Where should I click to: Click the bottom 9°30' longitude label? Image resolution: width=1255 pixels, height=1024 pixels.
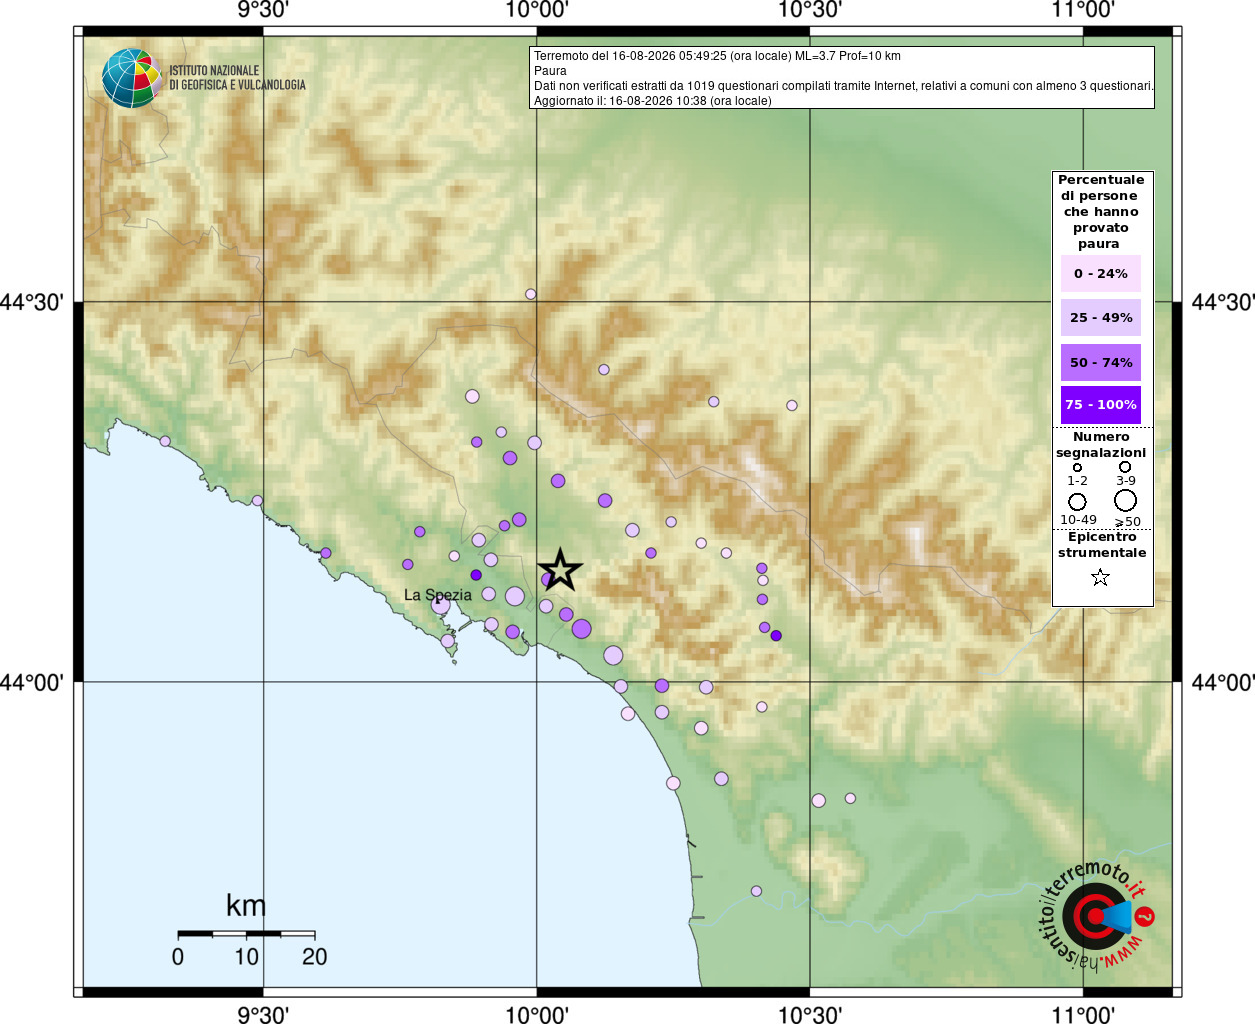pos(263,1015)
